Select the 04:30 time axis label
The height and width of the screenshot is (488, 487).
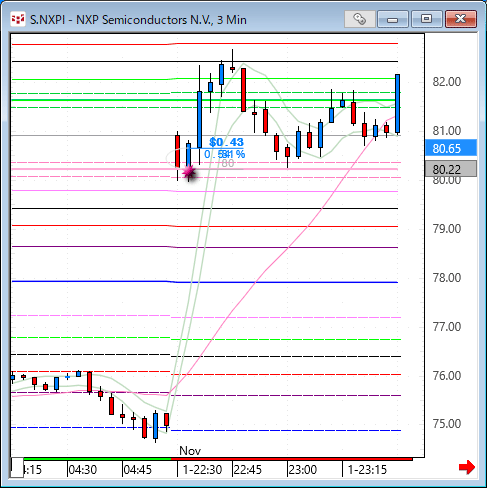click(82, 470)
